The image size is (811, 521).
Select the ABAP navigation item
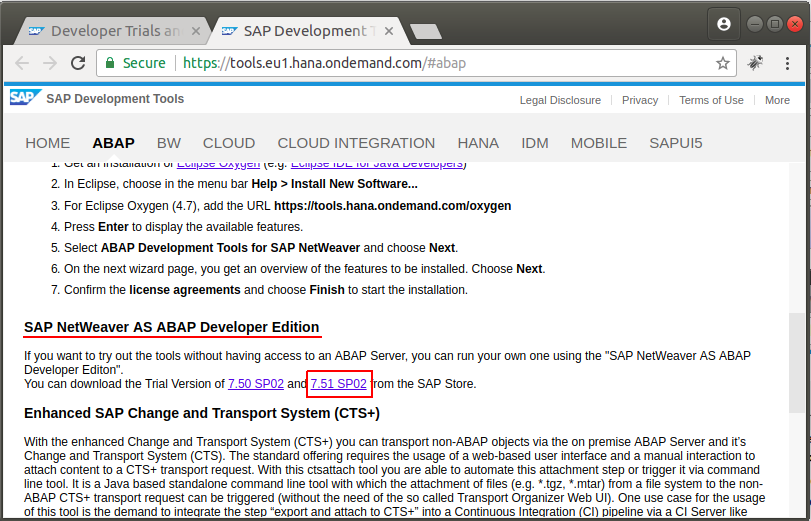[x=113, y=143]
